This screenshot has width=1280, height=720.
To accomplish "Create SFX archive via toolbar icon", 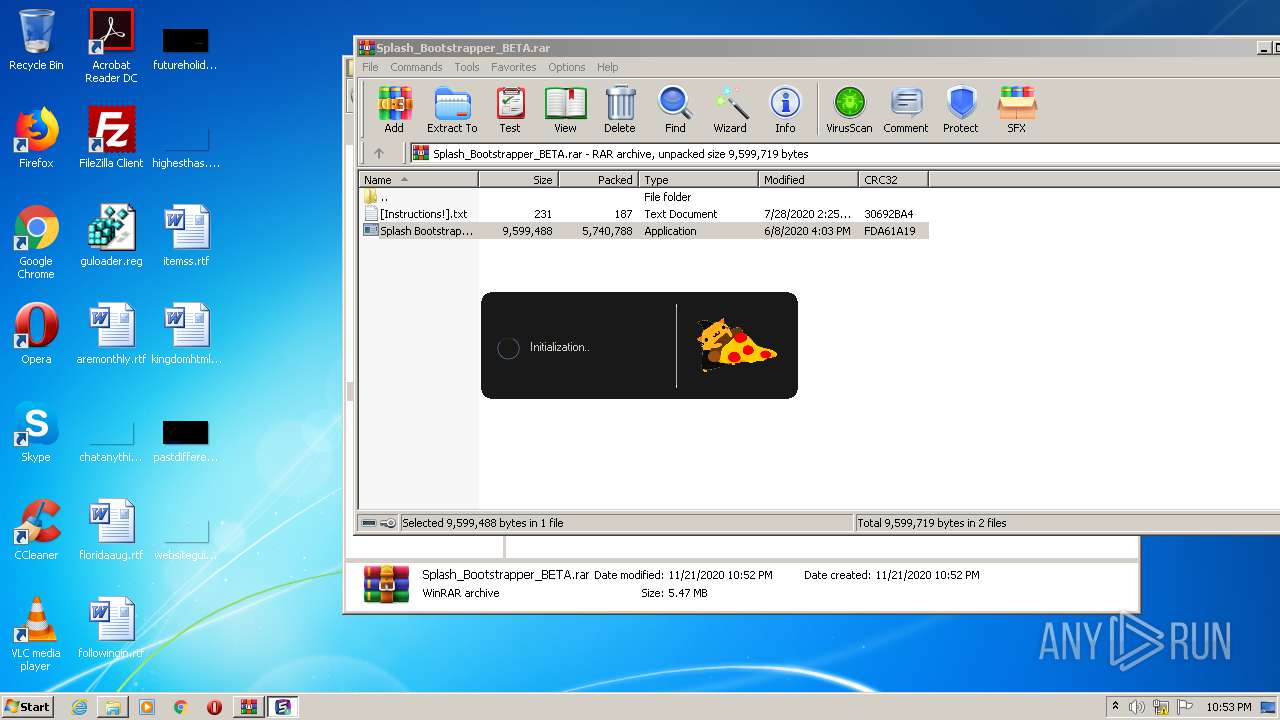I will [1016, 110].
